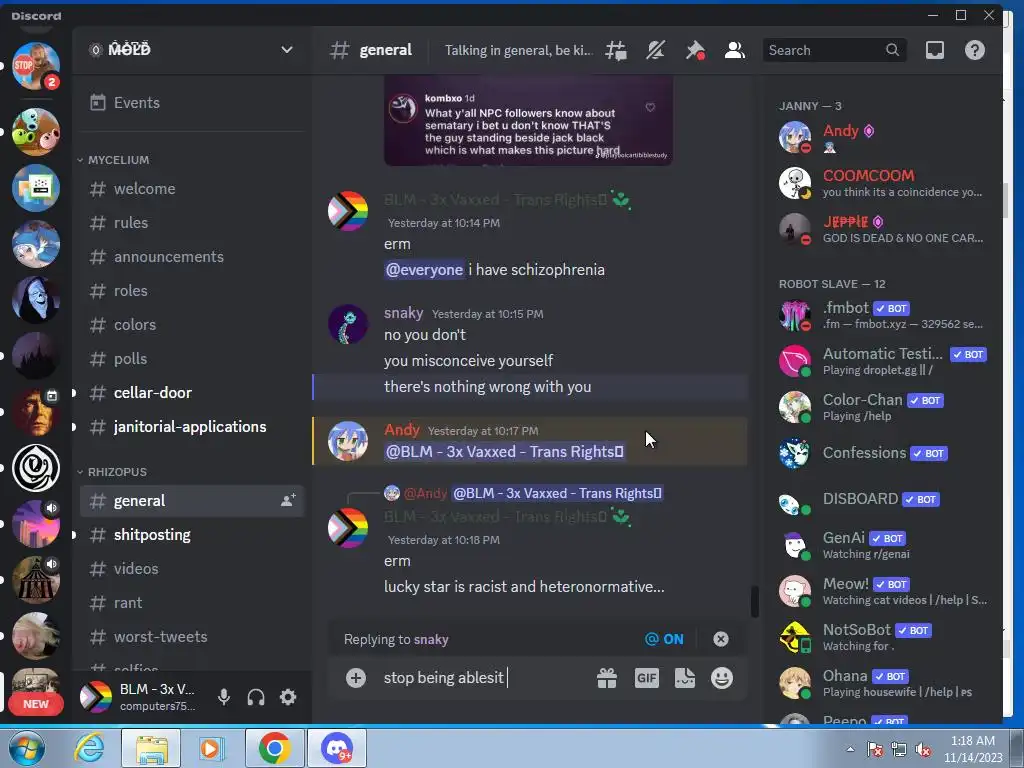Open the worst-tweets channel

tap(191, 637)
